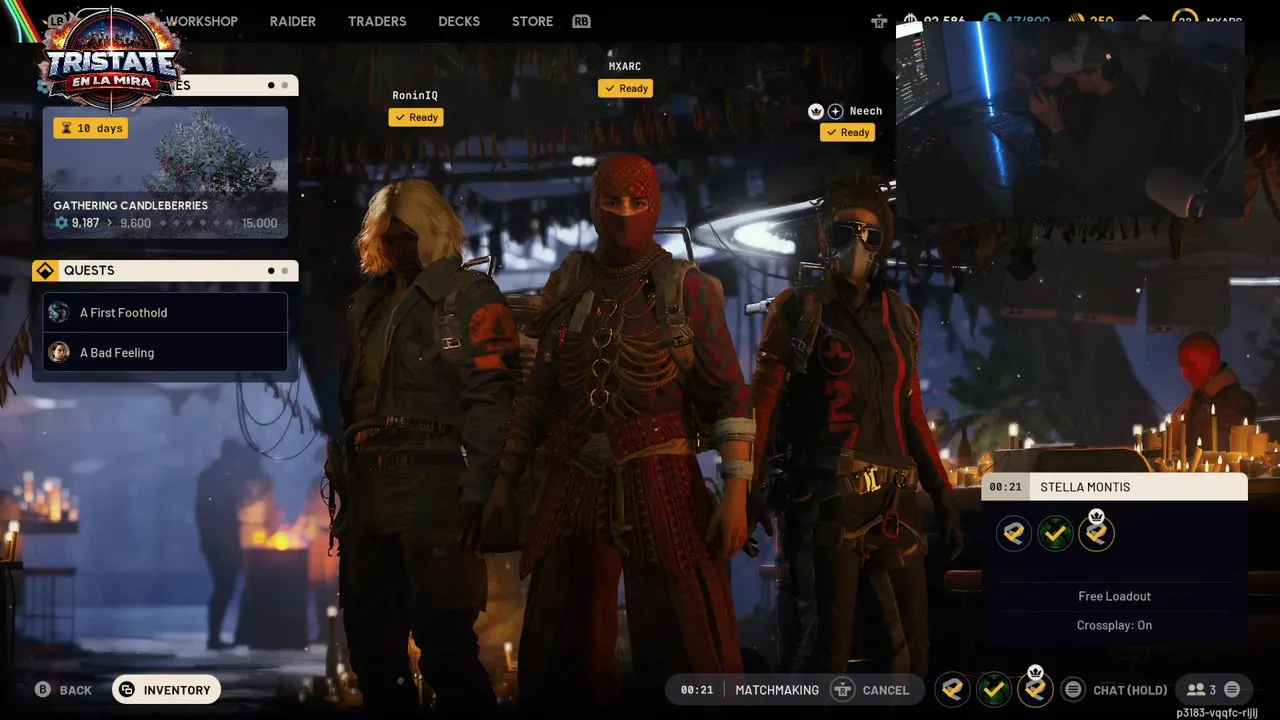Select first page dot of the Quests panel
The width and height of the screenshot is (1280, 720).
(x=271, y=270)
